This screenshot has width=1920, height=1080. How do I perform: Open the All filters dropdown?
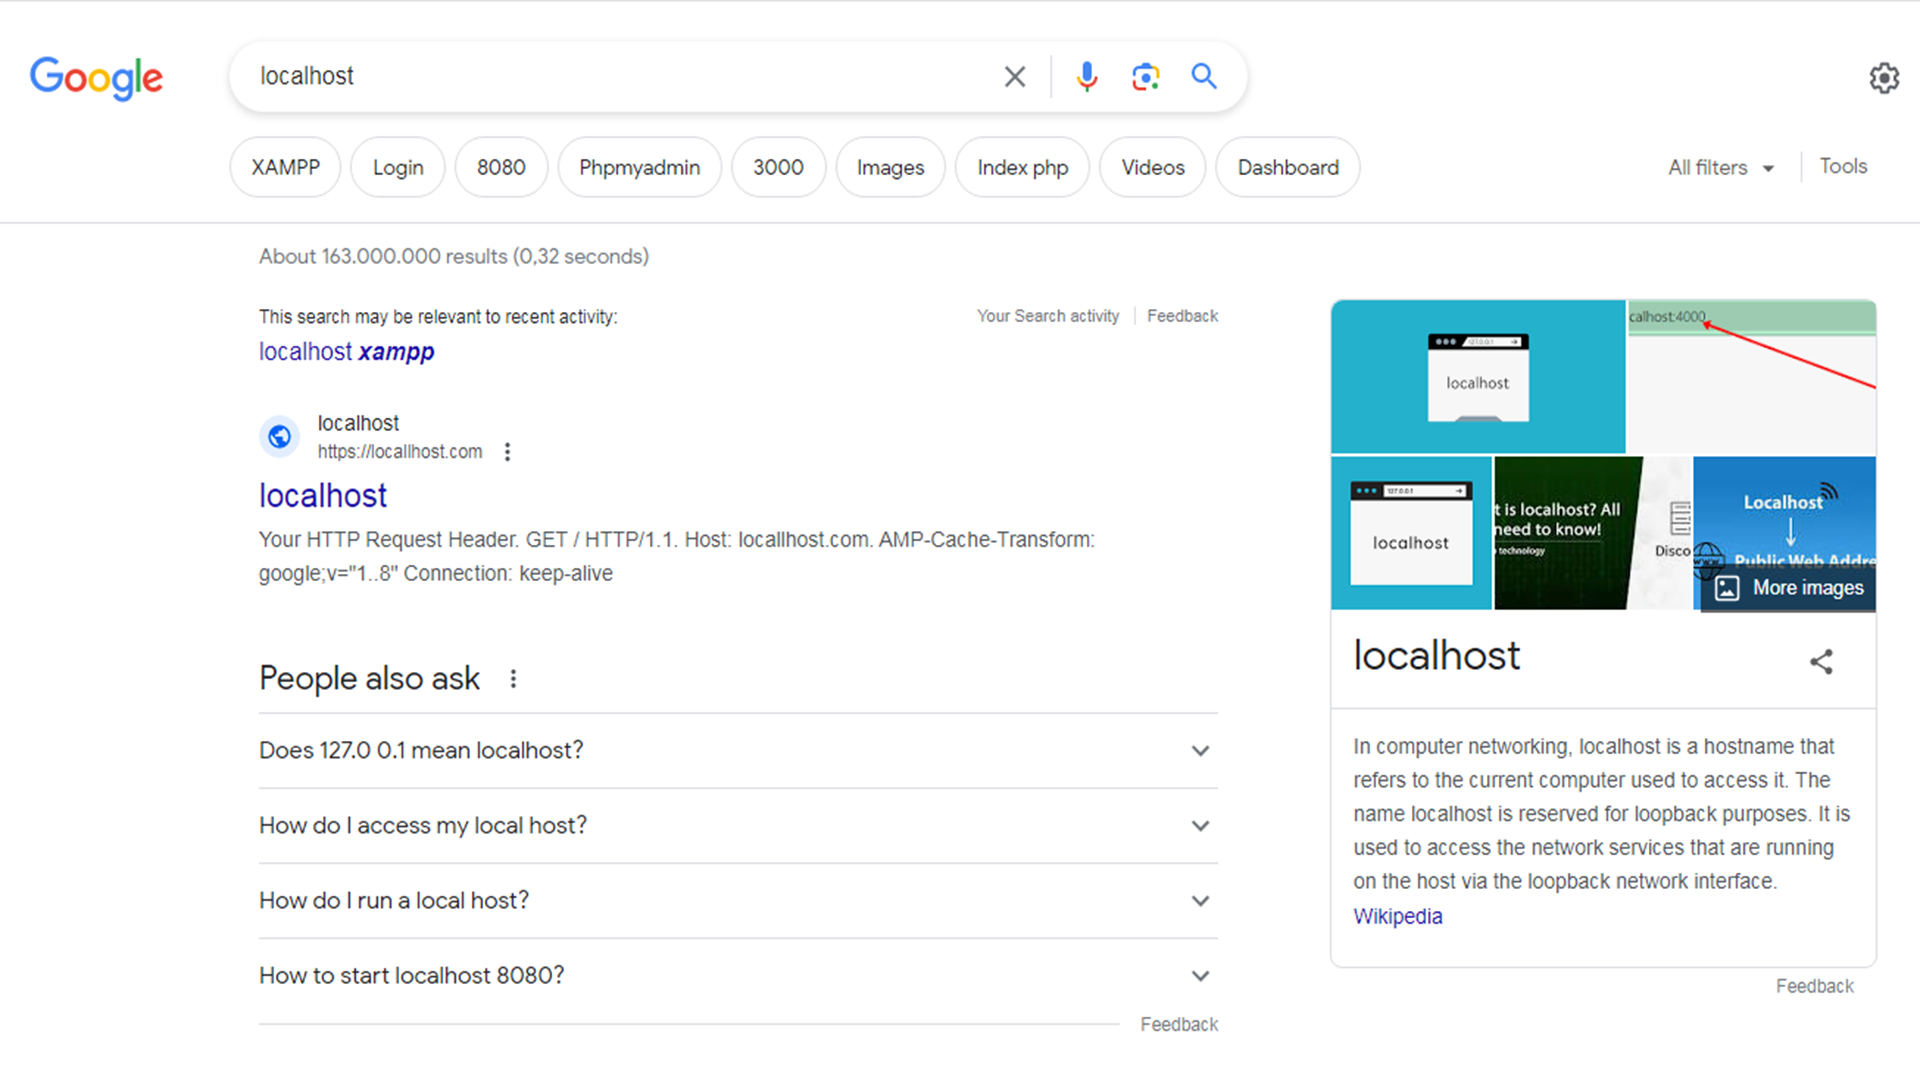click(x=1721, y=168)
